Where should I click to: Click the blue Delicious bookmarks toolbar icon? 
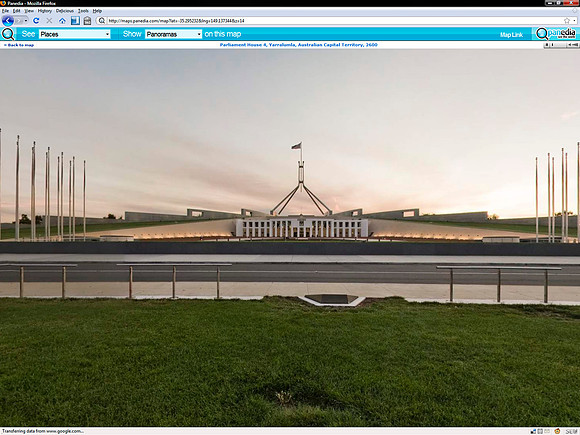coord(75,21)
